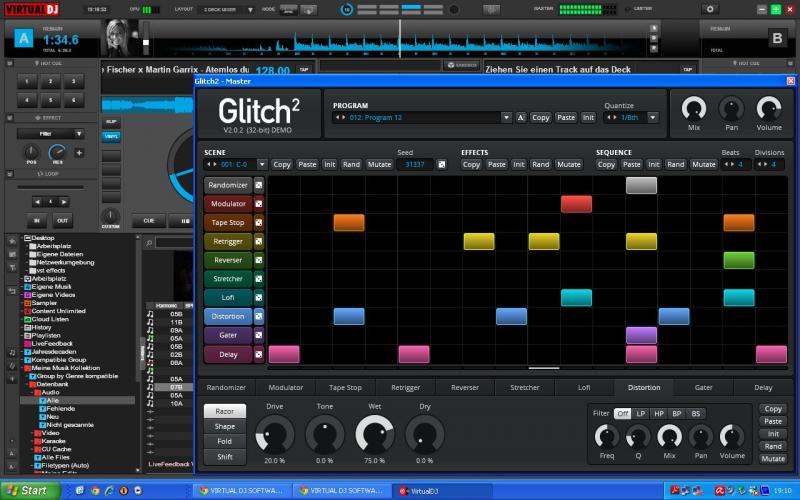Step the Program previous/next arrows
Viewport: 800px width, 500px height.
[339, 117]
